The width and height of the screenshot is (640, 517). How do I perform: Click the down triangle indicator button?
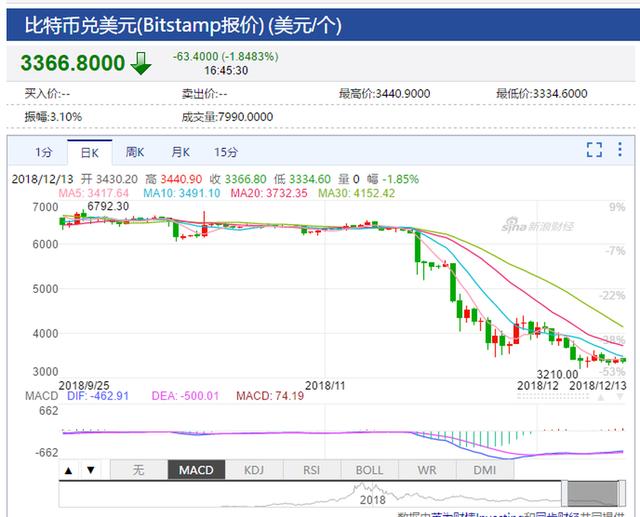pyautogui.click(x=91, y=470)
